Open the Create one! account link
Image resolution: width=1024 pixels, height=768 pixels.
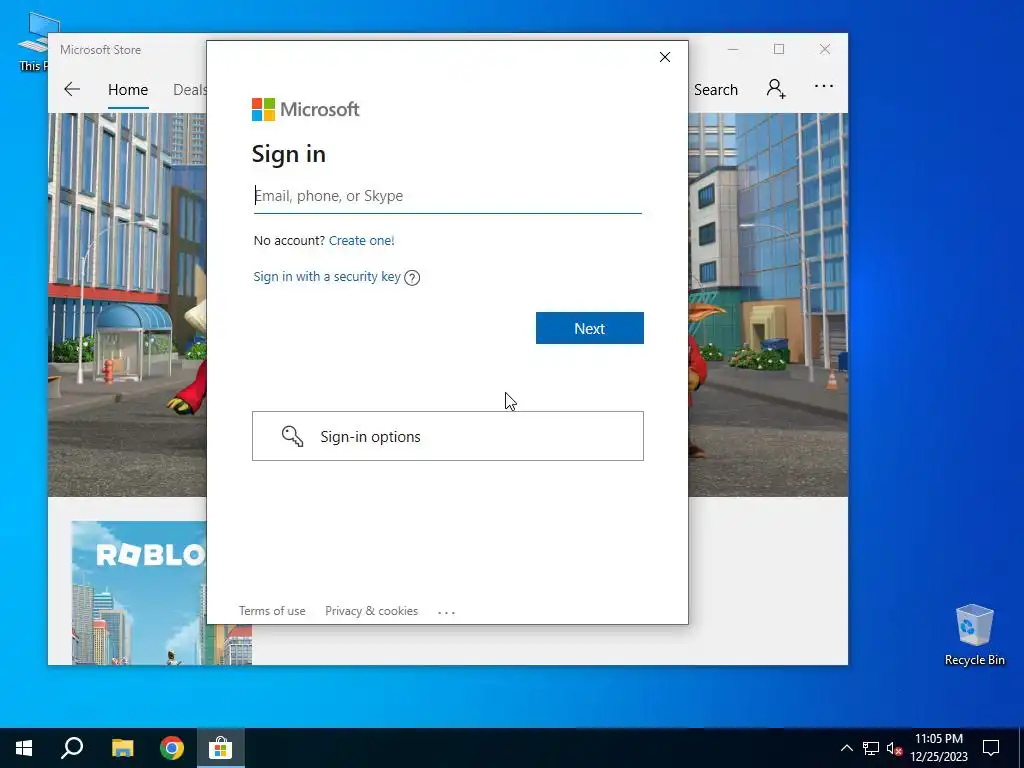[x=361, y=240]
